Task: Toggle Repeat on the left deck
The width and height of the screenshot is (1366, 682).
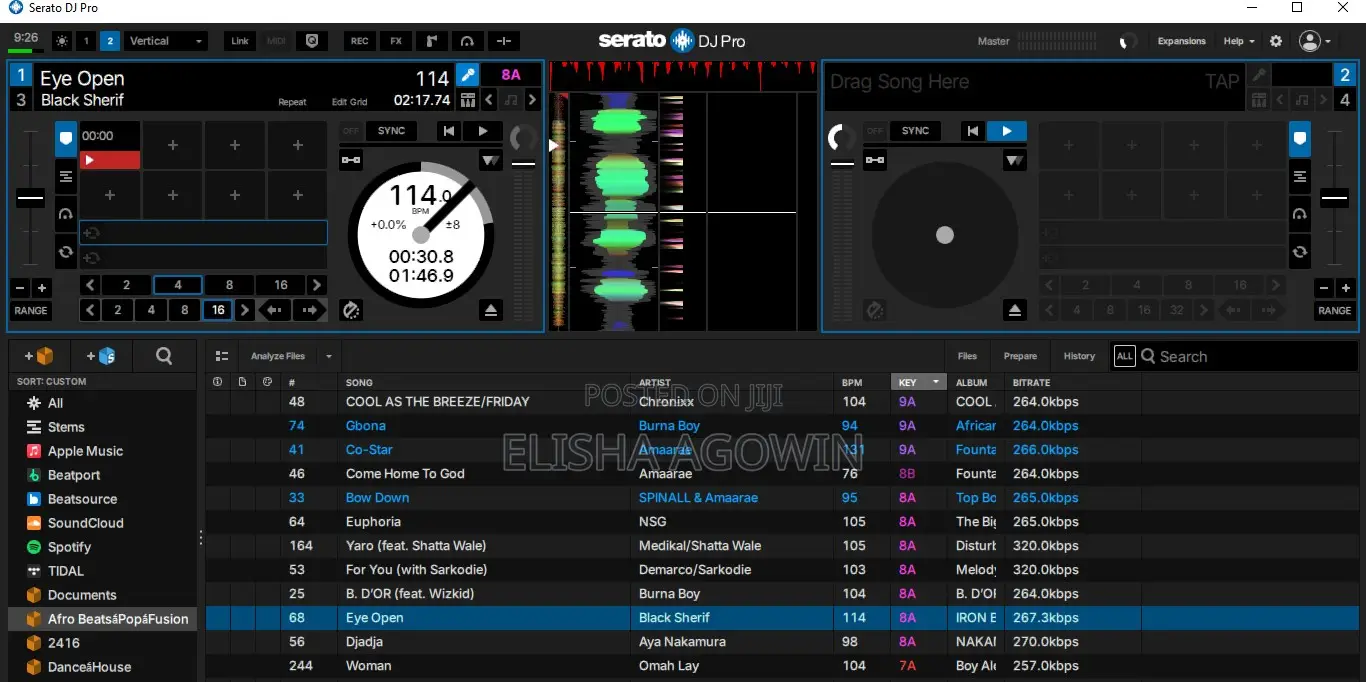Action: click(x=292, y=102)
